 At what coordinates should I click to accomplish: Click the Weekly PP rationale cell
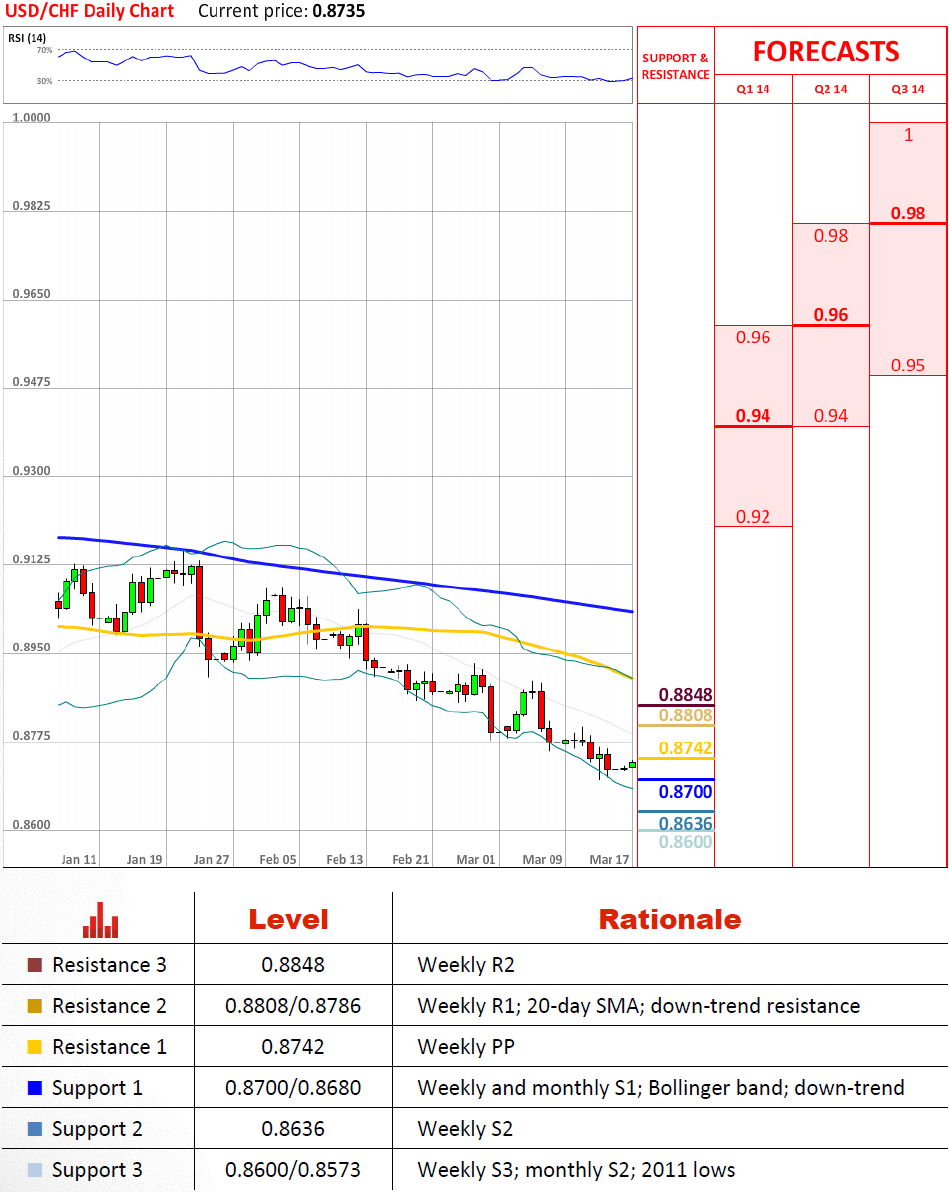(466, 1047)
